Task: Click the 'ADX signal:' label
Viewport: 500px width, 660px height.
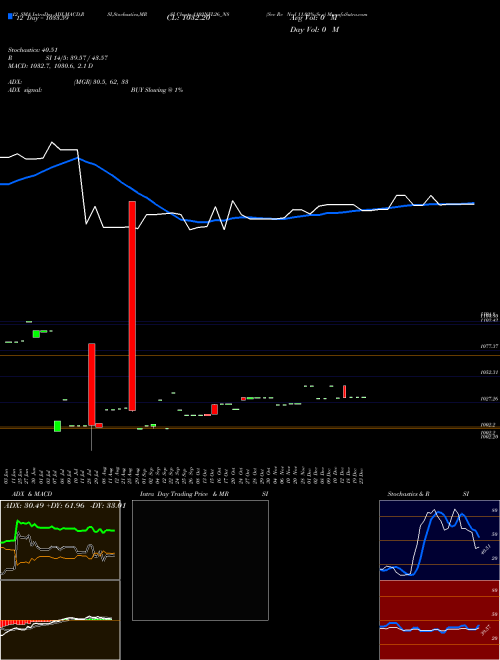Action: click(25, 90)
